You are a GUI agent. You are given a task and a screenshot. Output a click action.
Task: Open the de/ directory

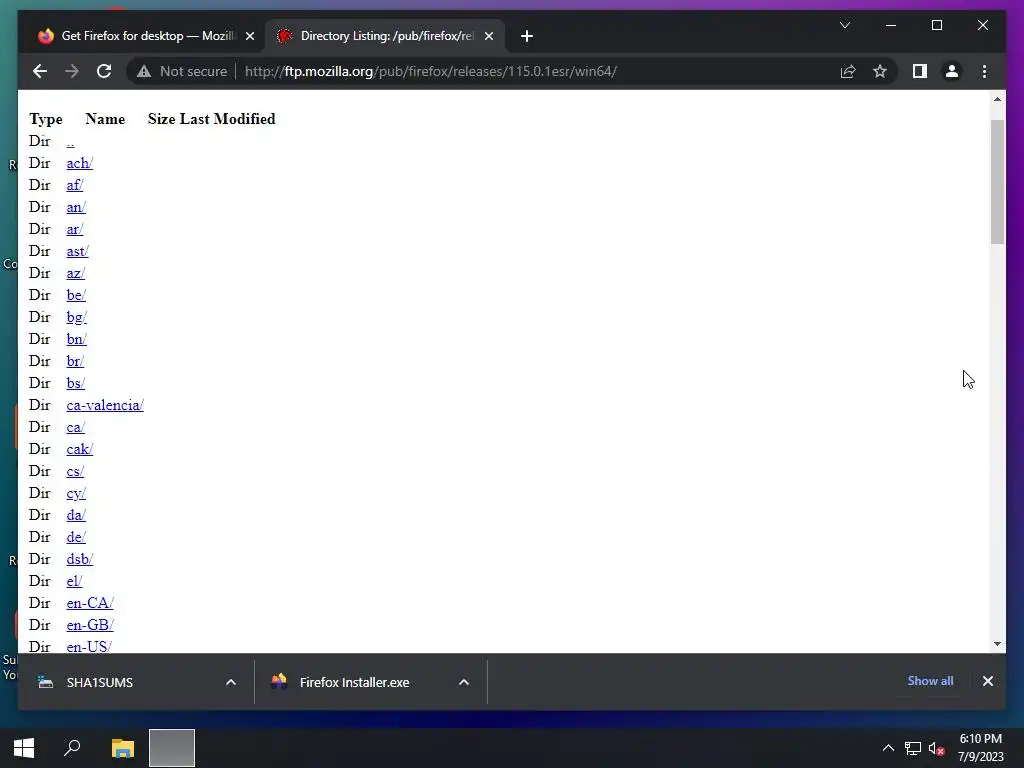point(76,537)
